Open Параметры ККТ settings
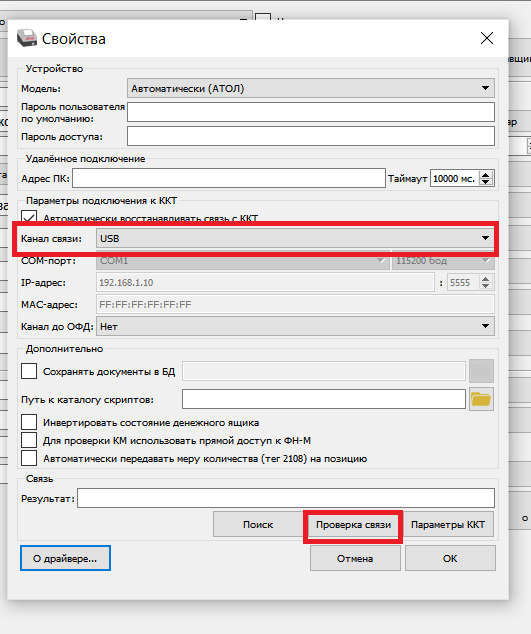This screenshot has height=634, width=531. click(x=448, y=525)
